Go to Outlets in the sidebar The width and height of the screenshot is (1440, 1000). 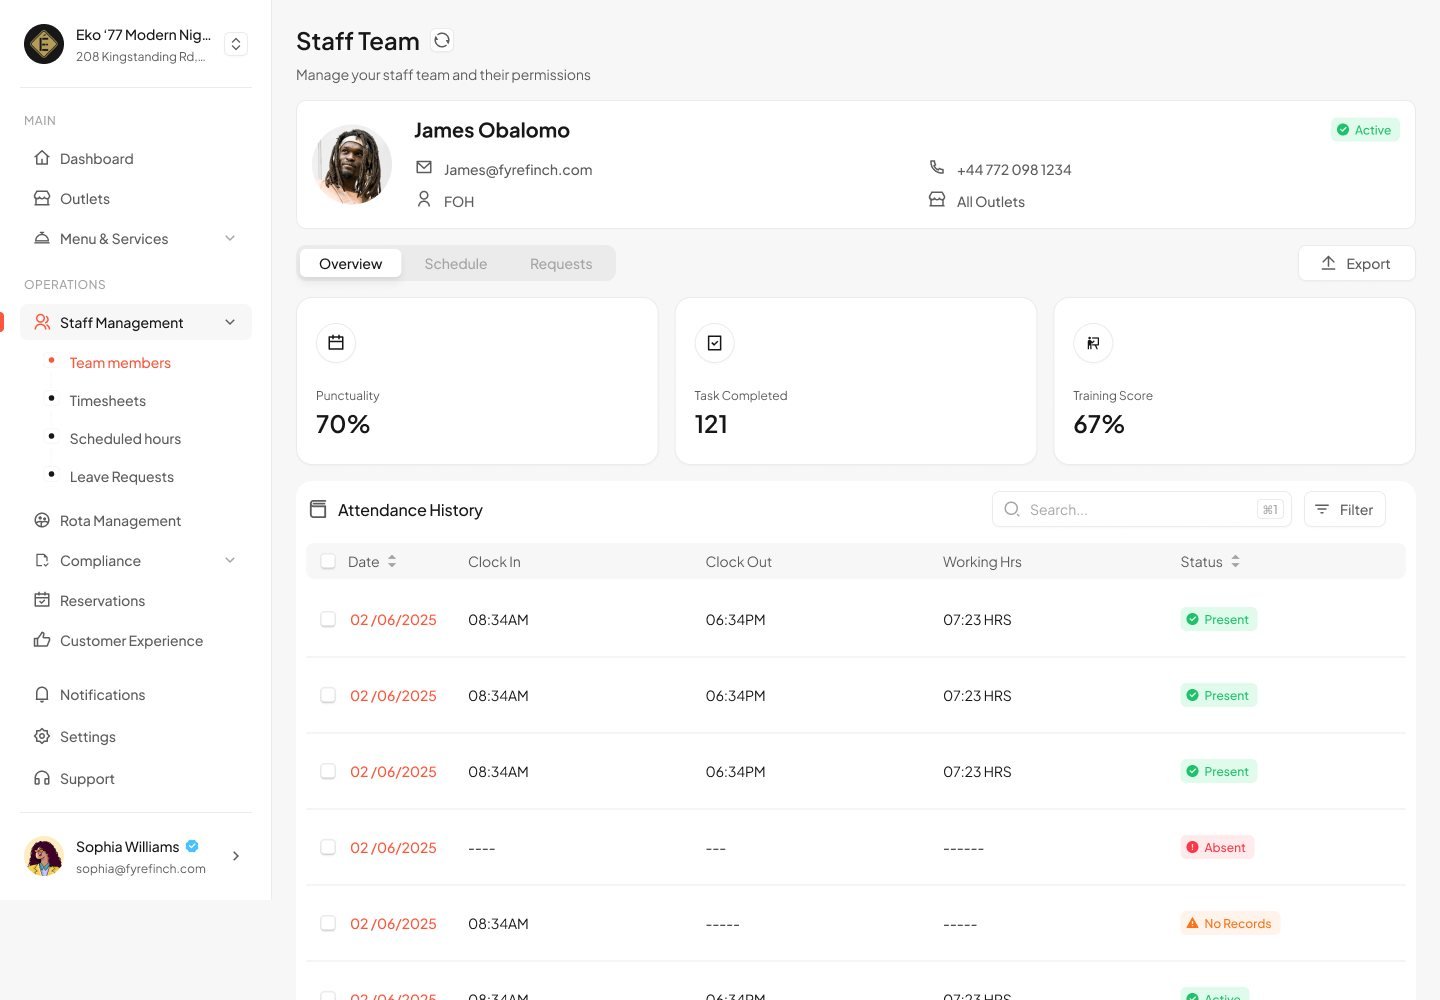tap(85, 199)
